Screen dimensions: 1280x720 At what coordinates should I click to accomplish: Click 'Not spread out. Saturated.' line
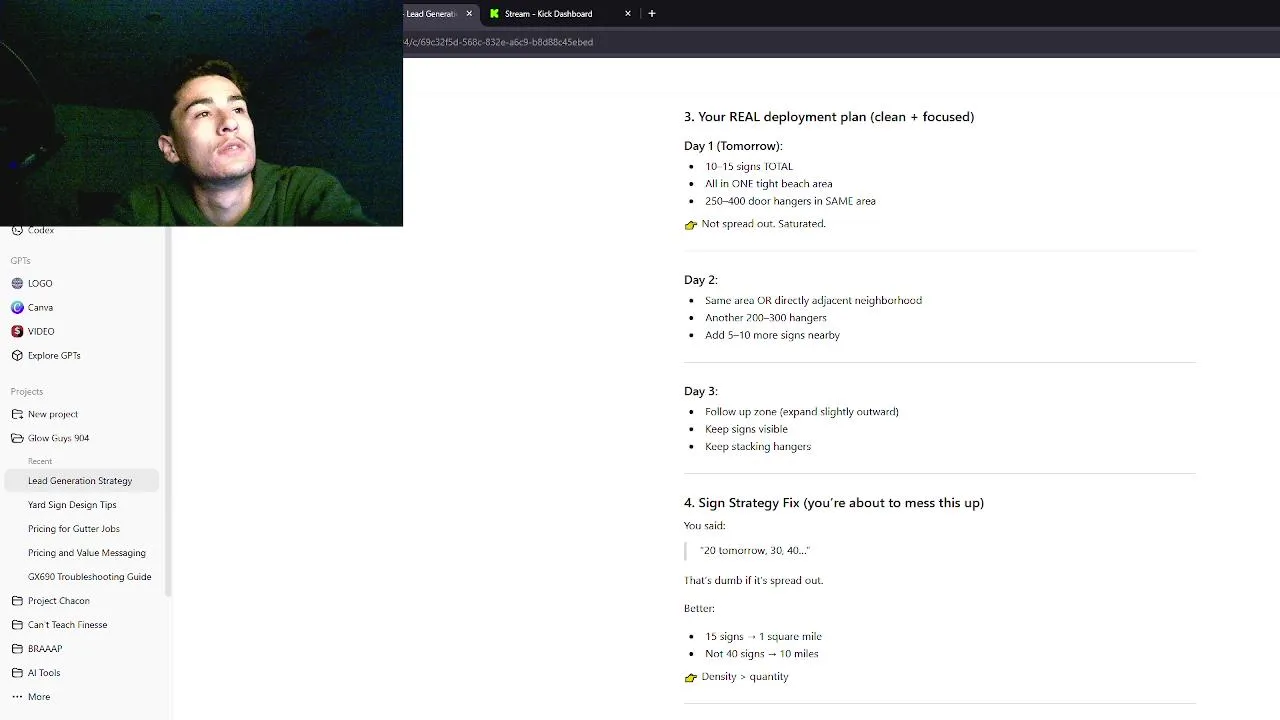pyautogui.click(x=763, y=224)
